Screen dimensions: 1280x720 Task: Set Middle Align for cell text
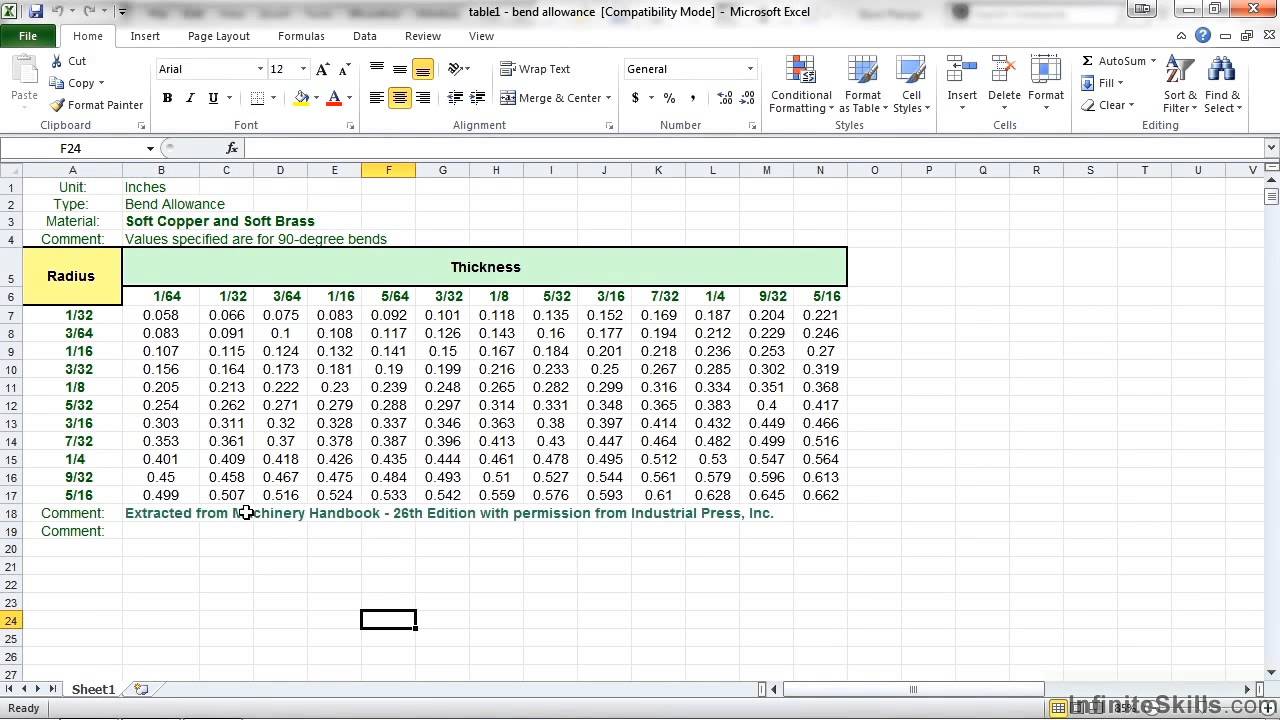click(x=400, y=69)
